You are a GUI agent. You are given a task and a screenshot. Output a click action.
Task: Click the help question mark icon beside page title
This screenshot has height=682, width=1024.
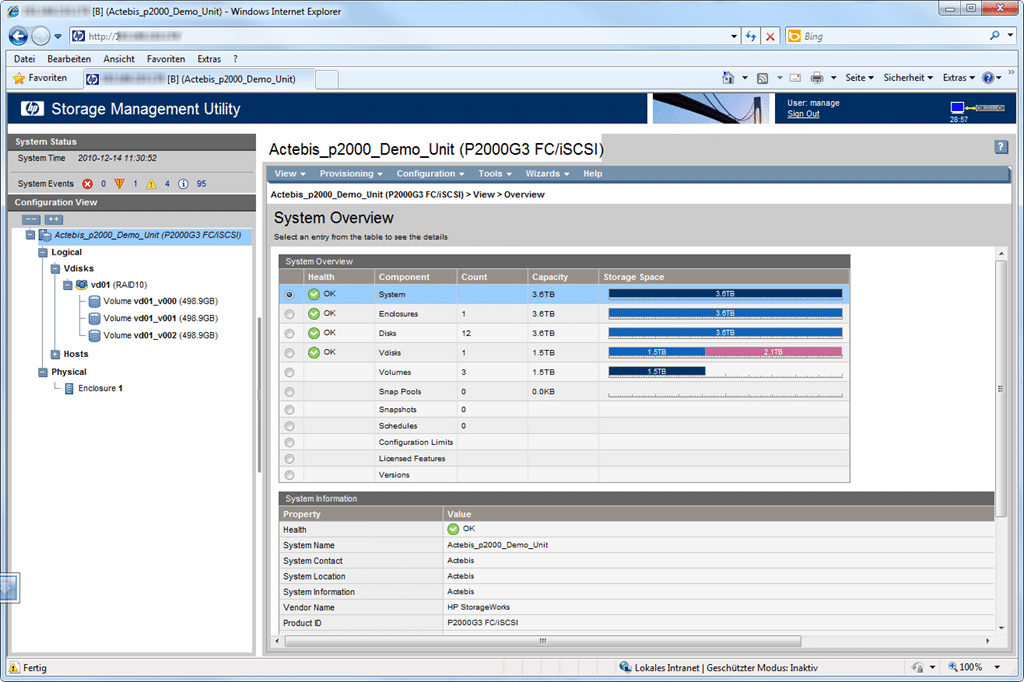click(x=1001, y=147)
